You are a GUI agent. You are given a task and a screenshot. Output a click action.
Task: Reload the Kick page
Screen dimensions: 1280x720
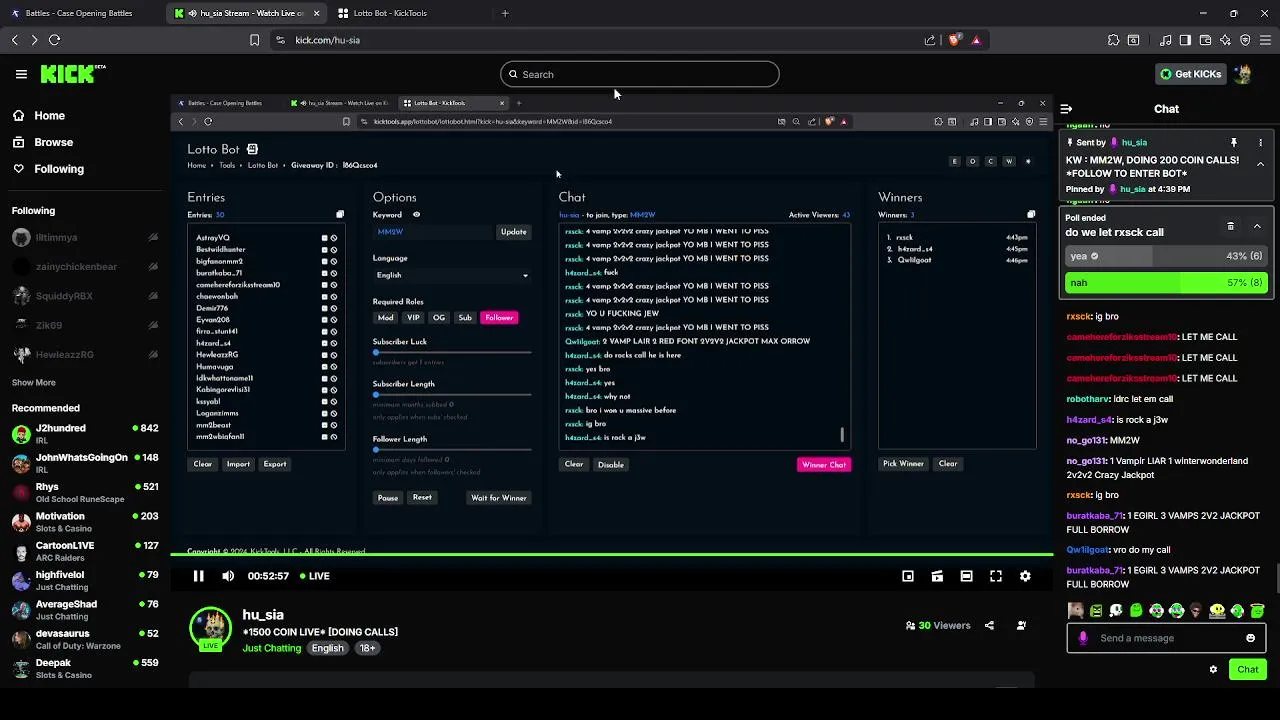[54, 40]
